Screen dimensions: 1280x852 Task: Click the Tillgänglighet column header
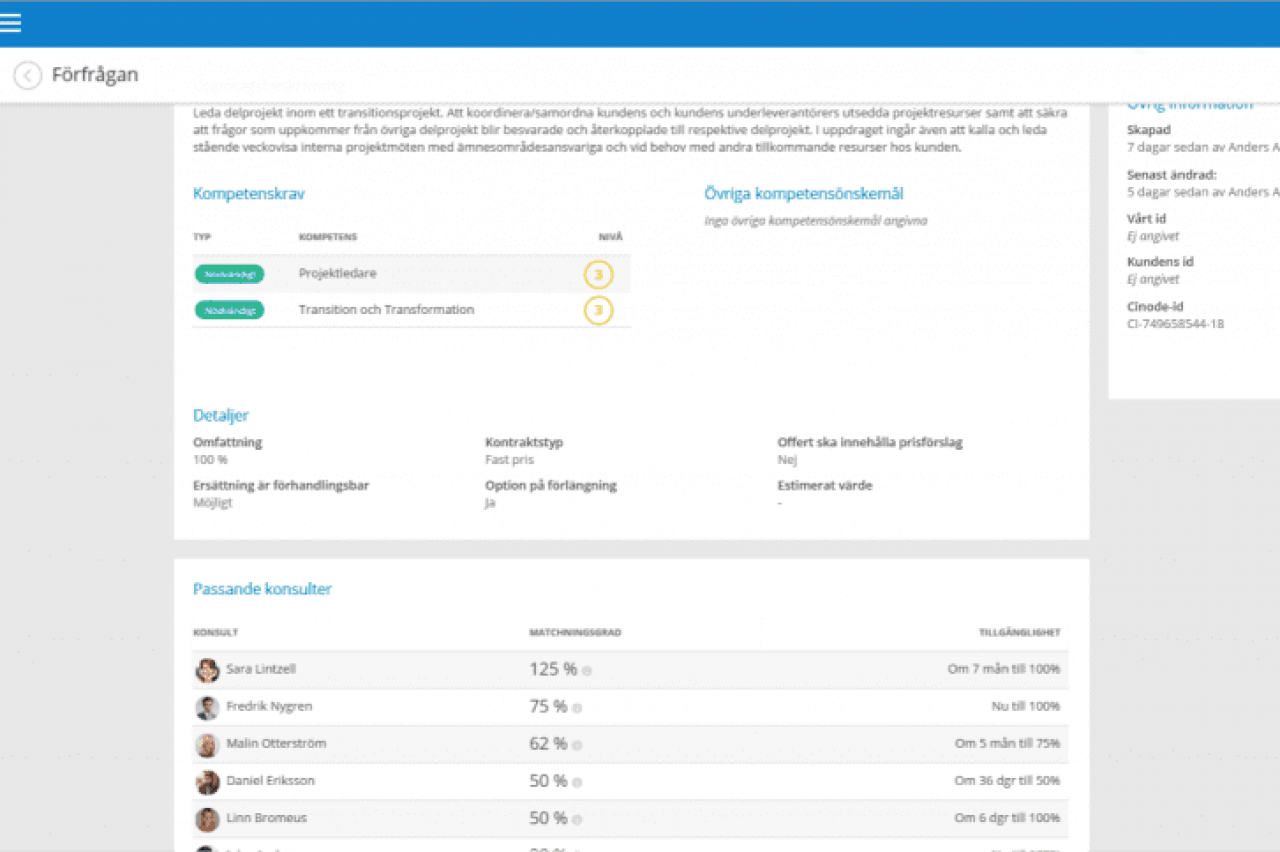1019,632
